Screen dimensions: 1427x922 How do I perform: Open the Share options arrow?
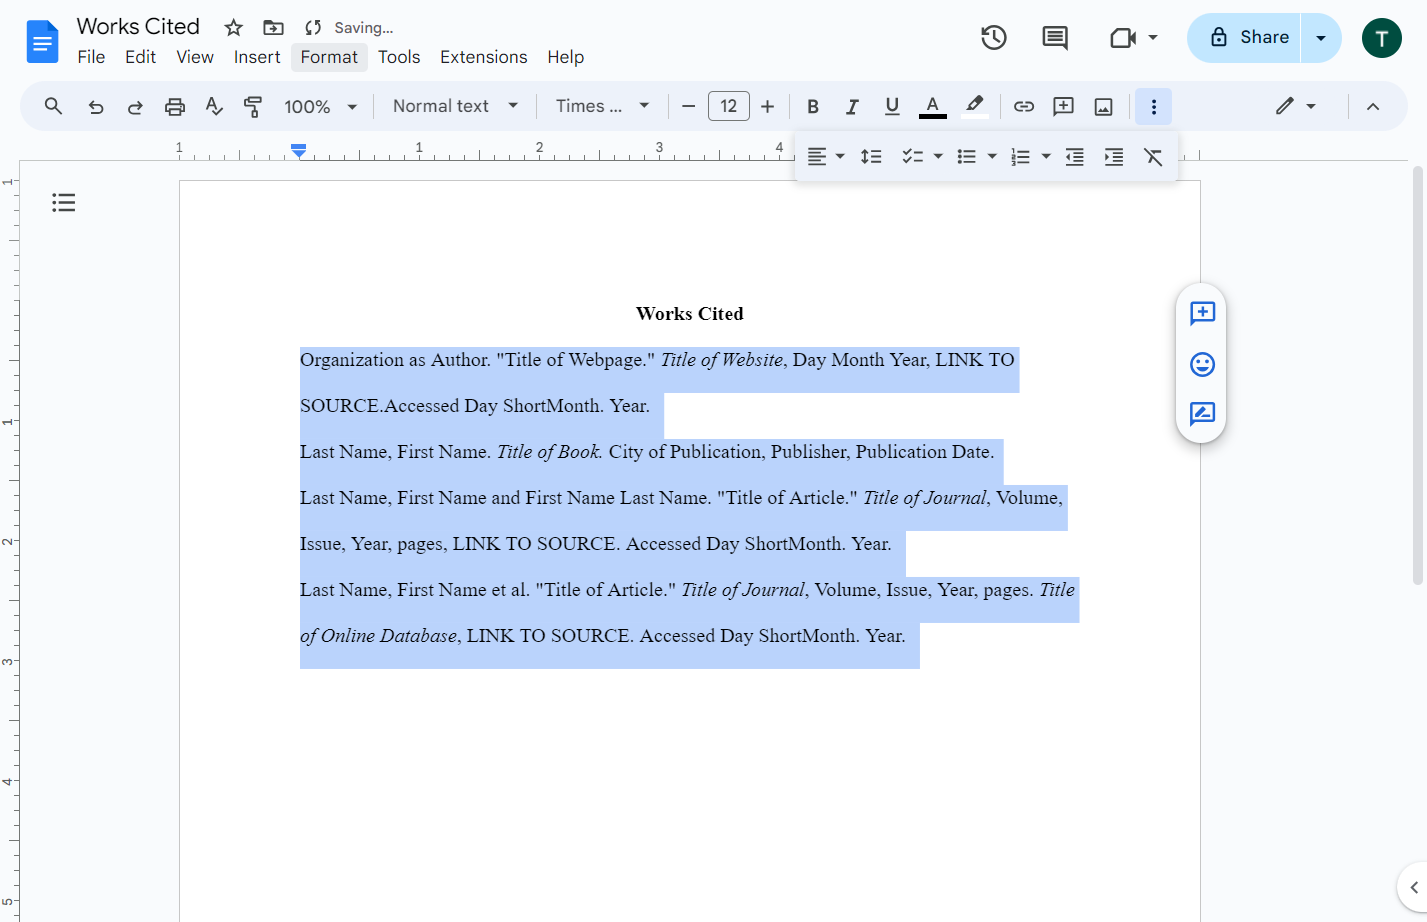tap(1321, 38)
